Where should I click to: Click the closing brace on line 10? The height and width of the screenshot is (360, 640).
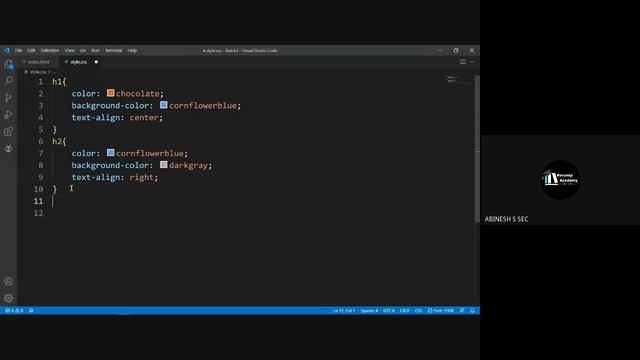pos(55,189)
